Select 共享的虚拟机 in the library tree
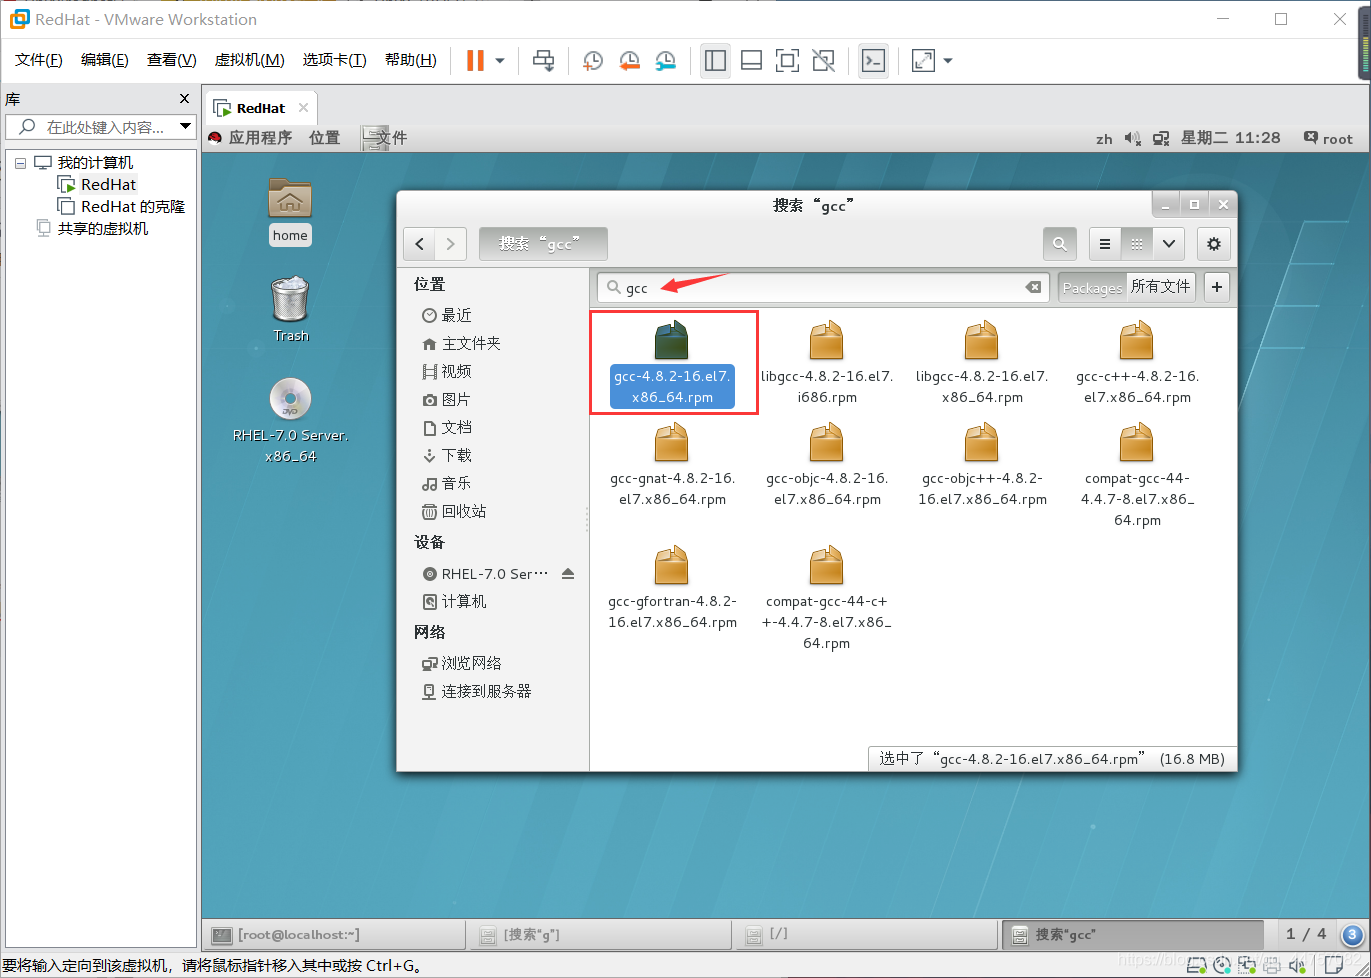The height and width of the screenshot is (978, 1371). click(102, 229)
